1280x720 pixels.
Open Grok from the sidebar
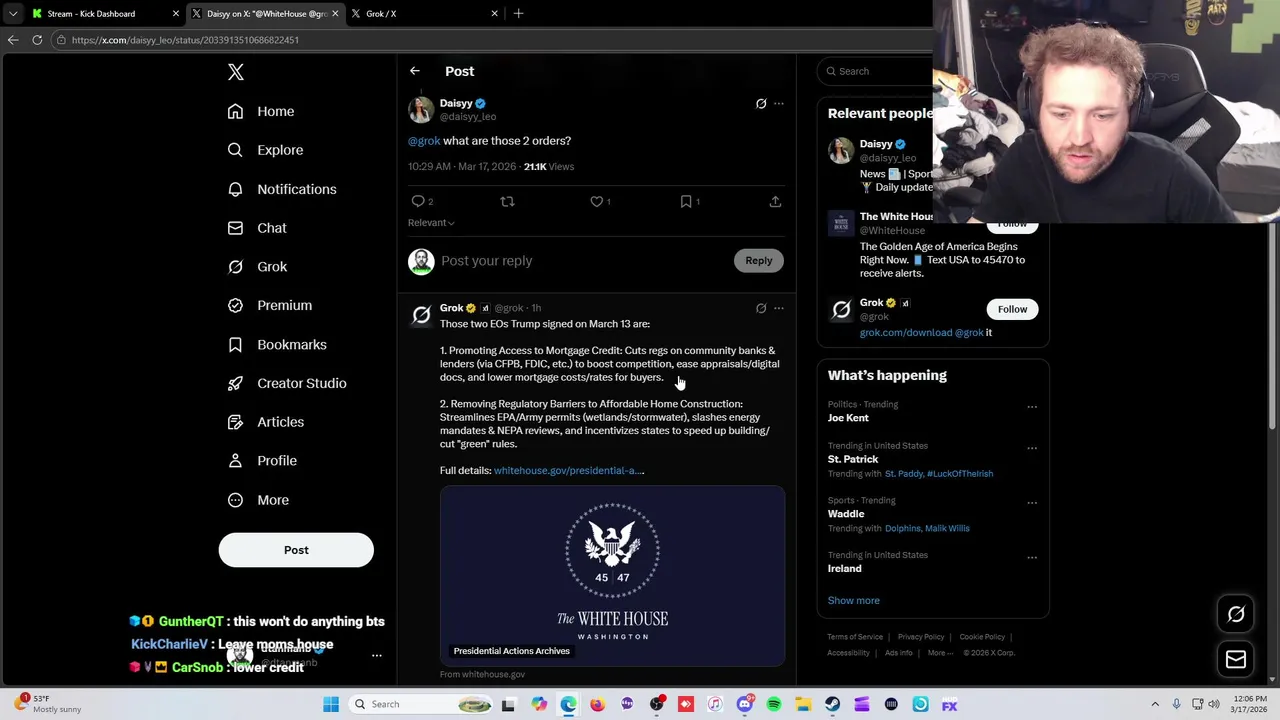(257, 267)
